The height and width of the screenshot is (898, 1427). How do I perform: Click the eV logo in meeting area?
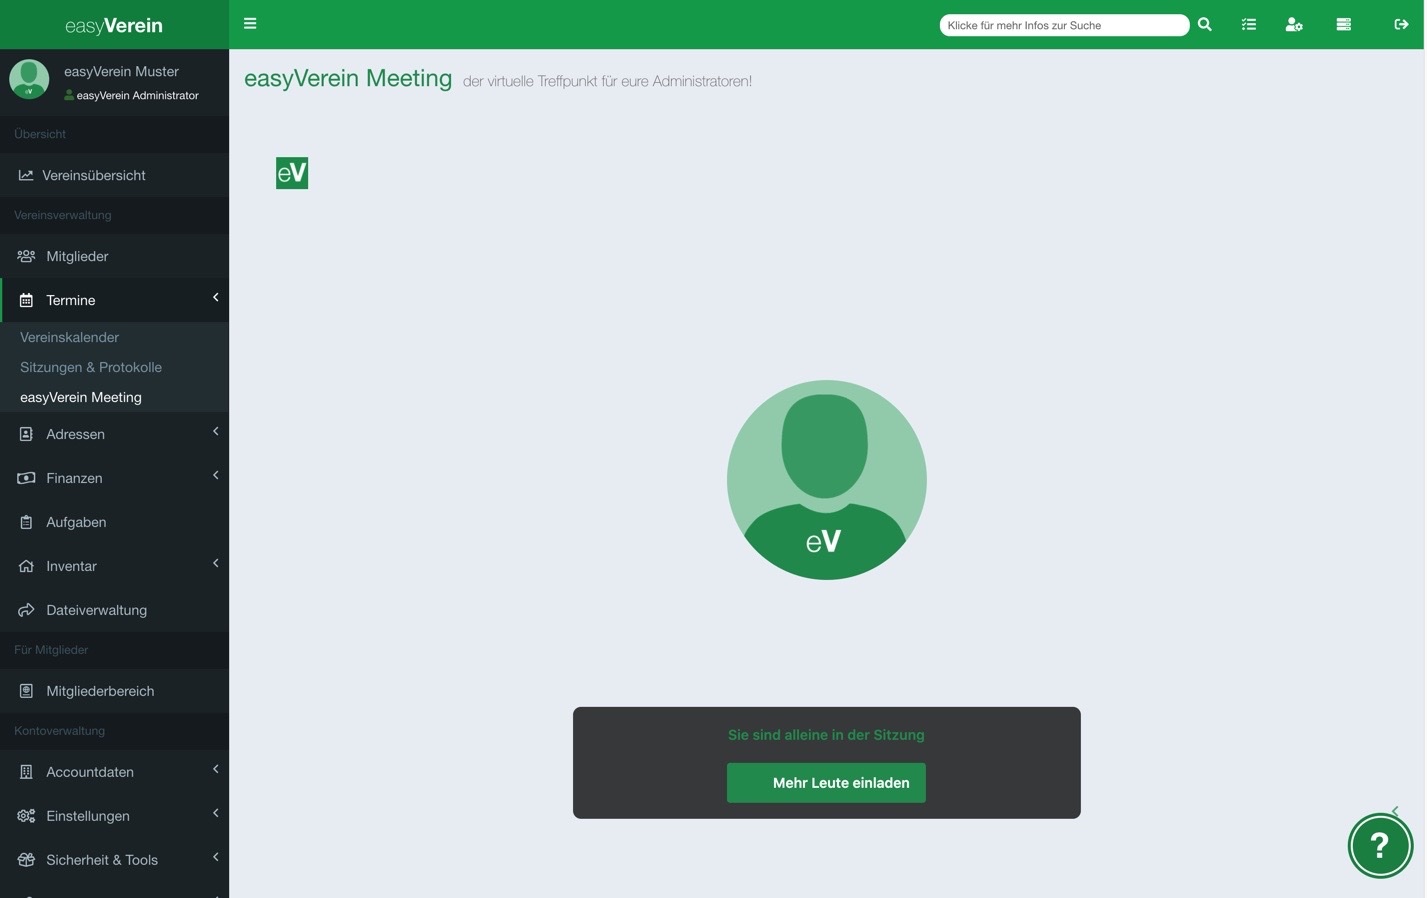[292, 173]
